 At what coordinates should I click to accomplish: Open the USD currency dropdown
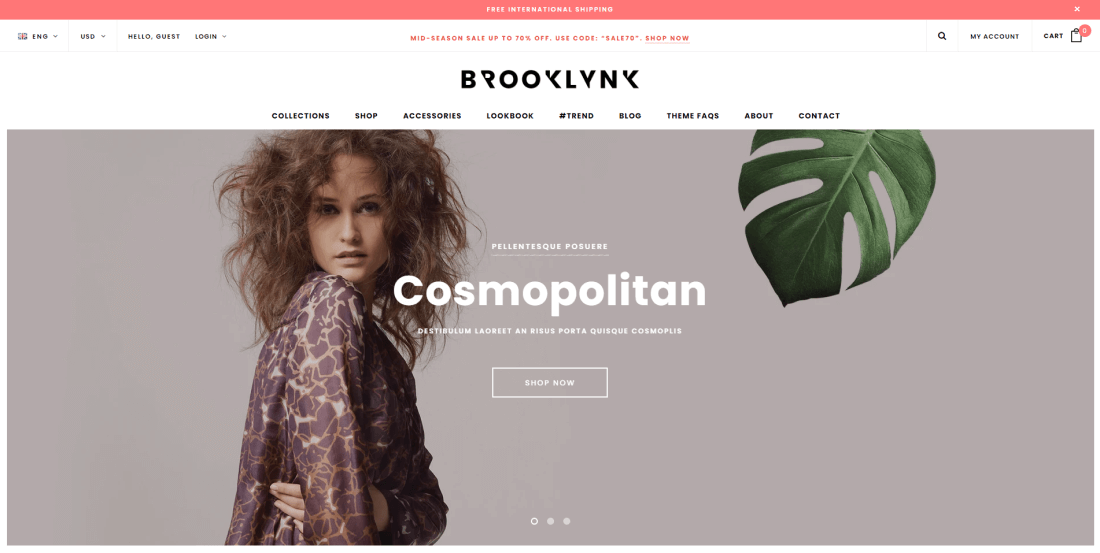93,36
